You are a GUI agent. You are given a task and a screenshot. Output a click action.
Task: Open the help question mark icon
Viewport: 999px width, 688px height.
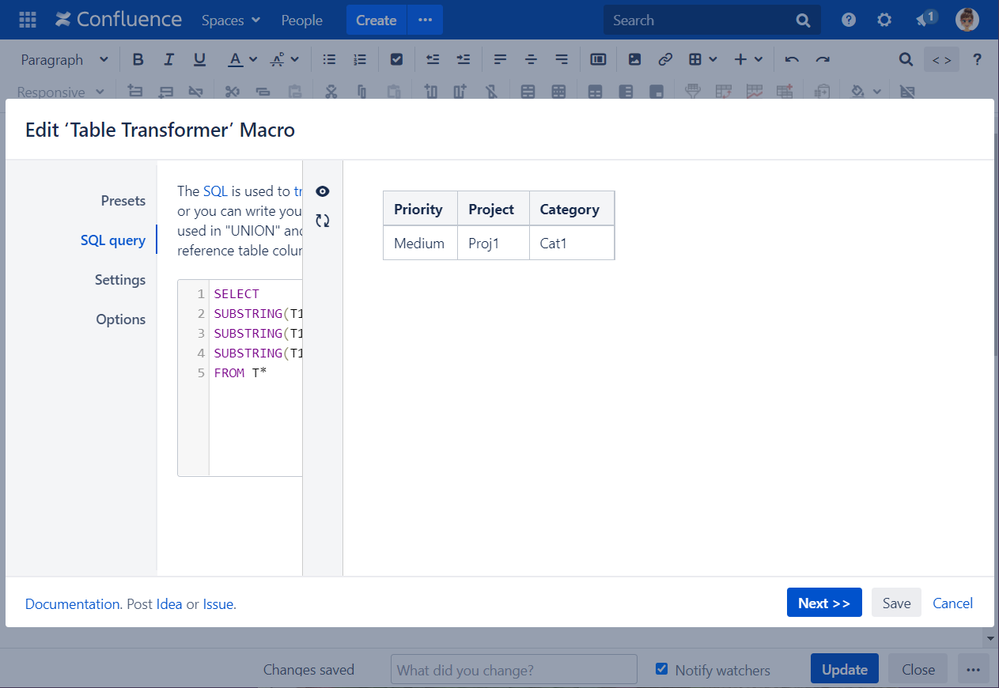pyautogui.click(x=848, y=20)
